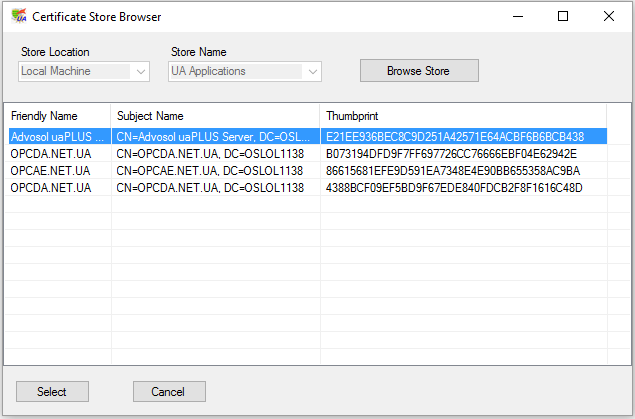Maximize the Certificate Store Browser window
Viewport: 635px width, 419px height.
(563, 17)
